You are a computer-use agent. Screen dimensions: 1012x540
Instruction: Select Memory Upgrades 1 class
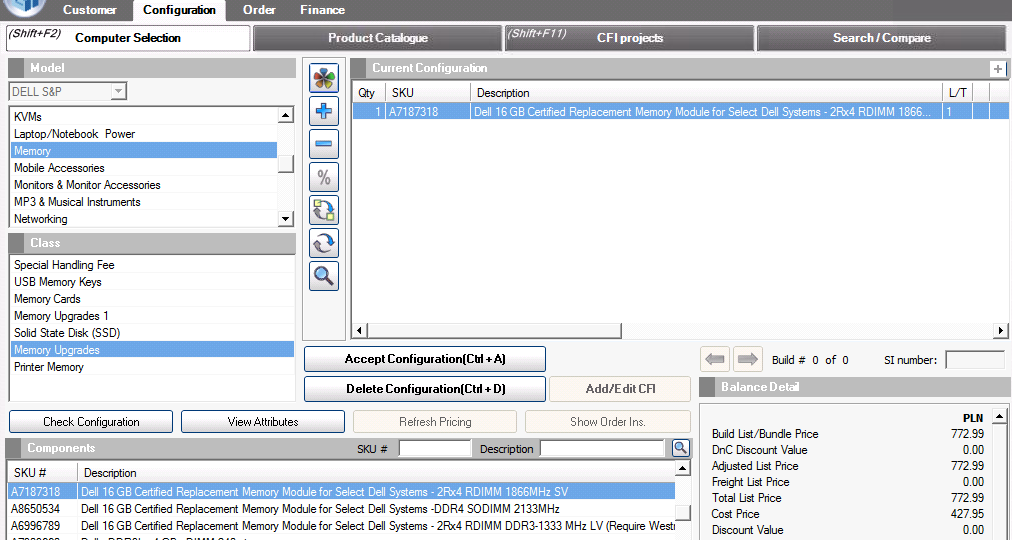152,315
